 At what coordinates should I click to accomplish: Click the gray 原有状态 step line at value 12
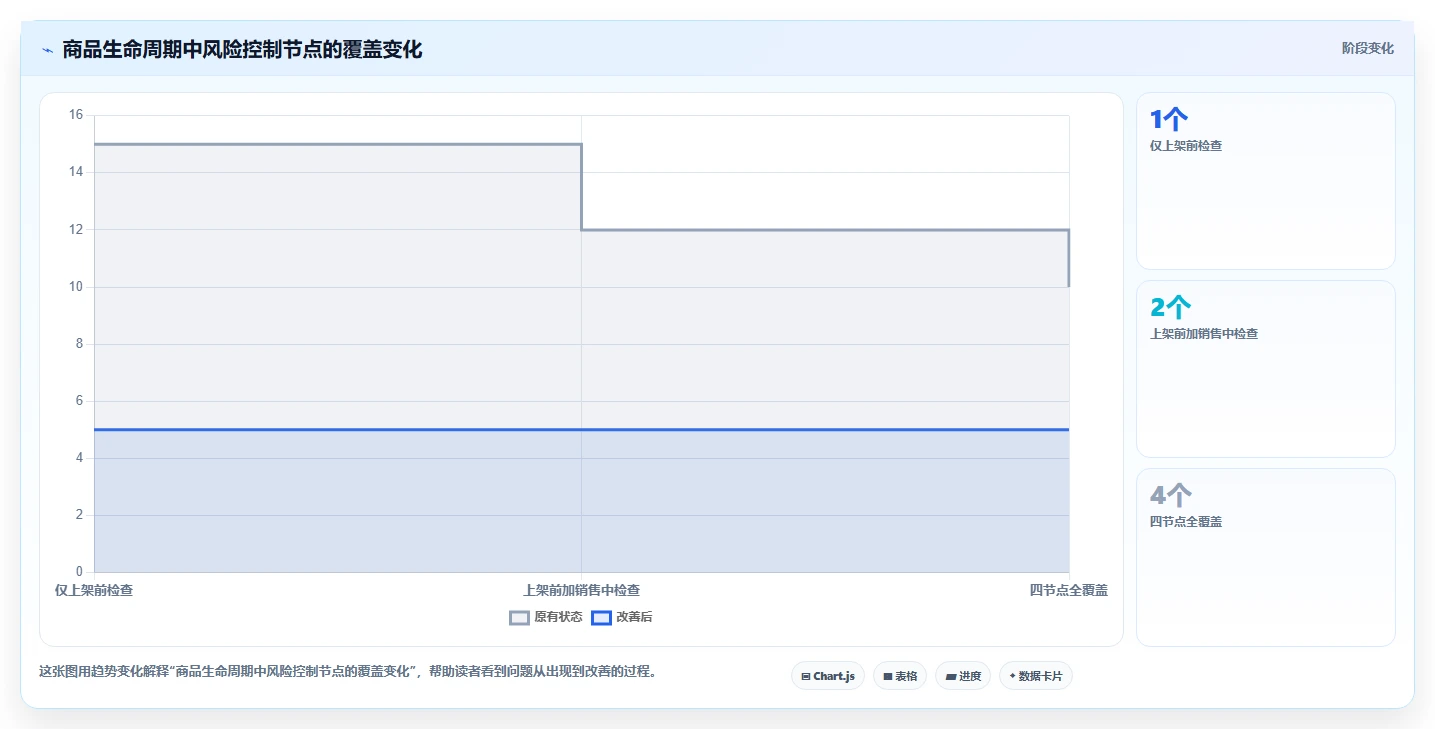[825, 230]
